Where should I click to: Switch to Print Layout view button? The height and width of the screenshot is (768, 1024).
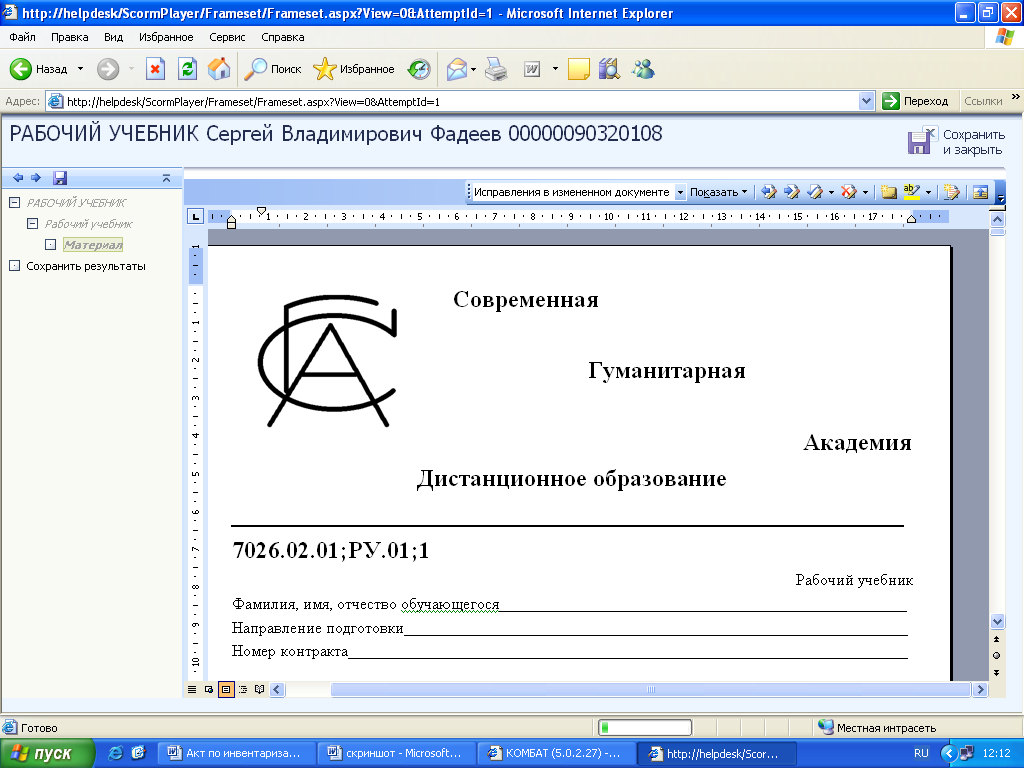pyautogui.click(x=226, y=689)
